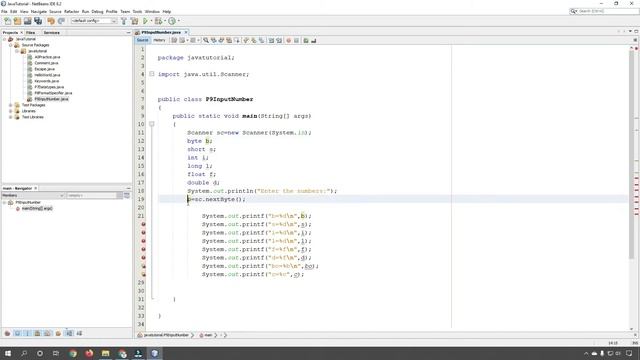Viewport: 640px width, 360px height.
Task: Click the taskbar search magnifier icon
Action: 24,353
